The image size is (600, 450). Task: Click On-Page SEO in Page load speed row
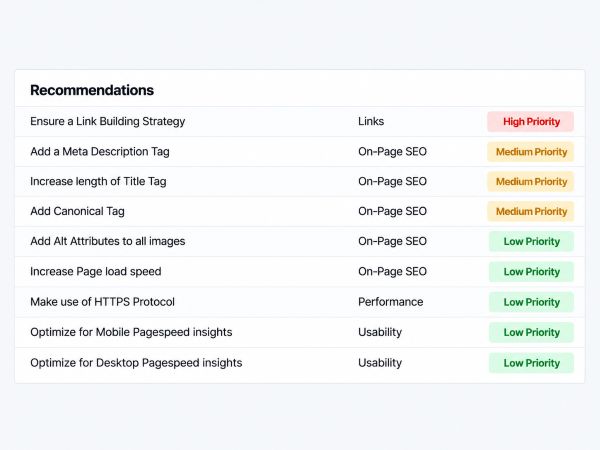[392, 271]
